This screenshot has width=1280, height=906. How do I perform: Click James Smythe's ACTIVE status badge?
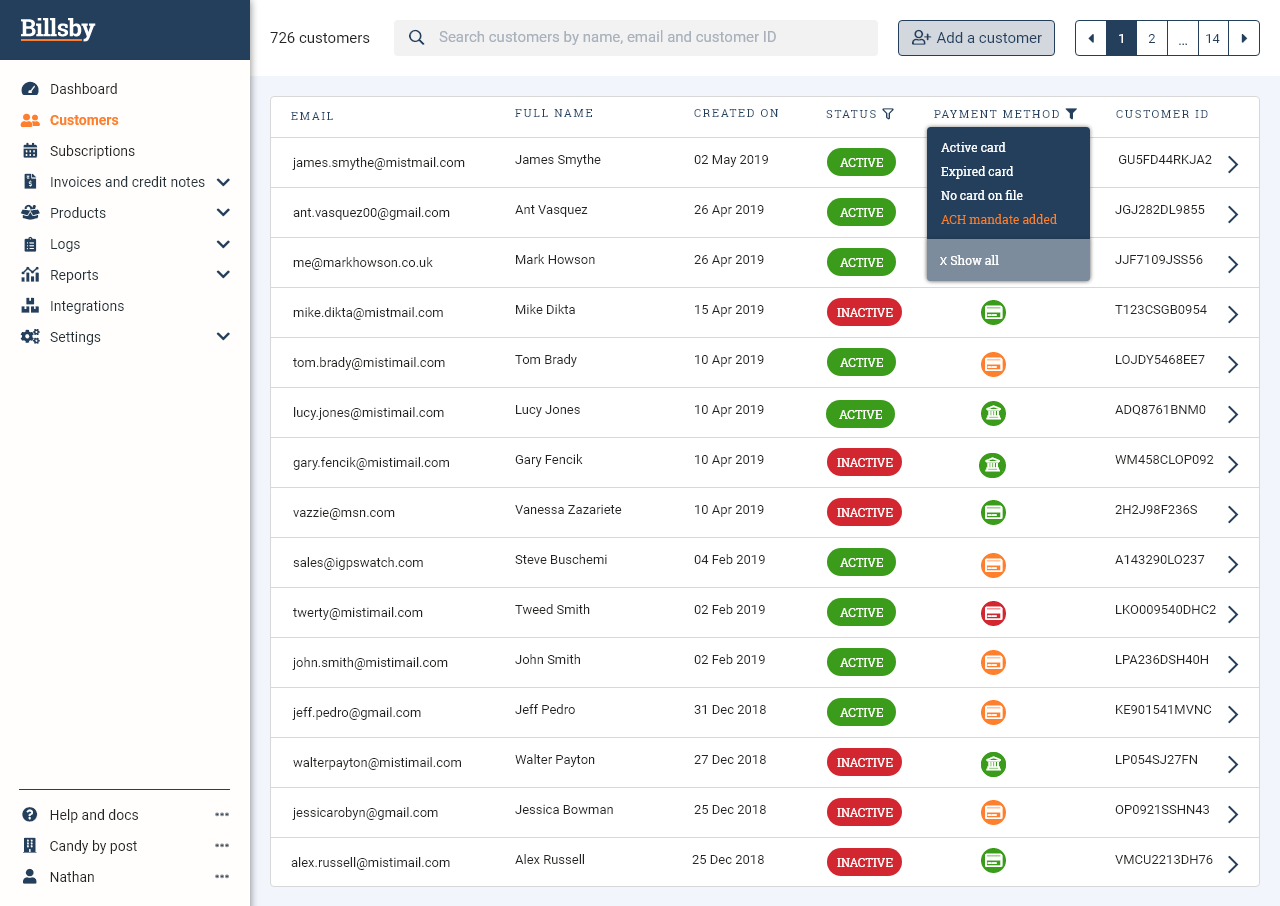click(x=861, y=162)
